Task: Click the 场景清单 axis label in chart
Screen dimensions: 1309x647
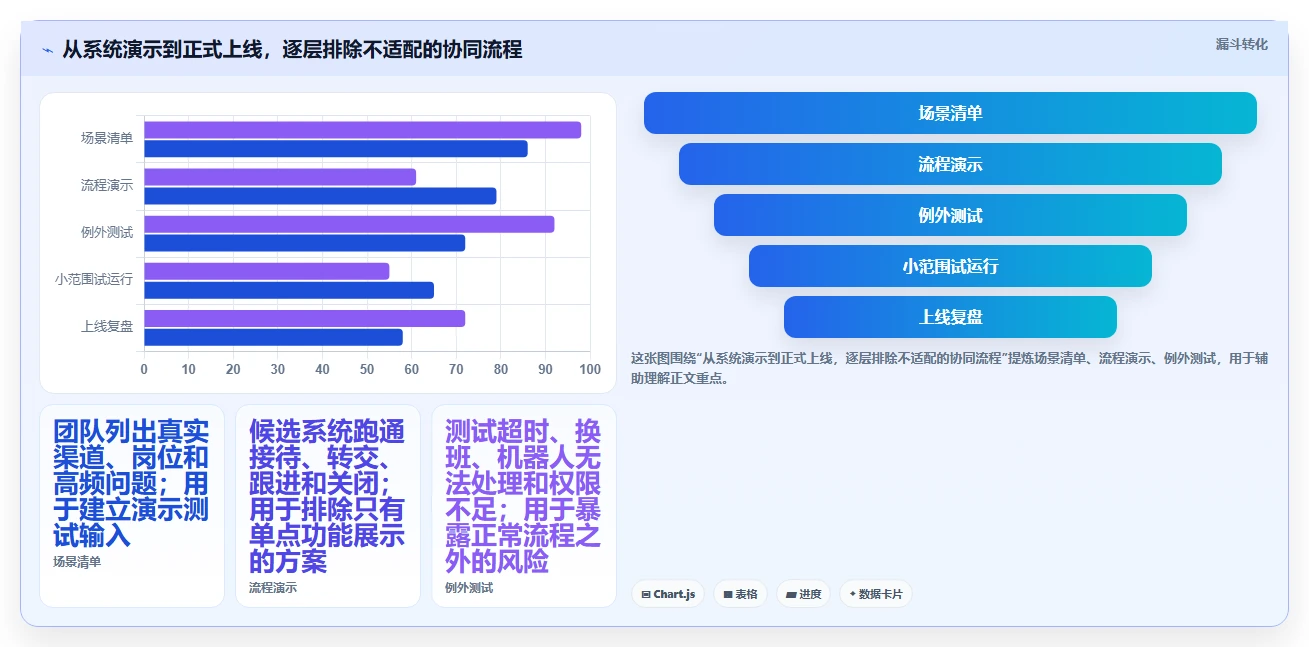Action: pyautogui.click(x=107, y=138)
